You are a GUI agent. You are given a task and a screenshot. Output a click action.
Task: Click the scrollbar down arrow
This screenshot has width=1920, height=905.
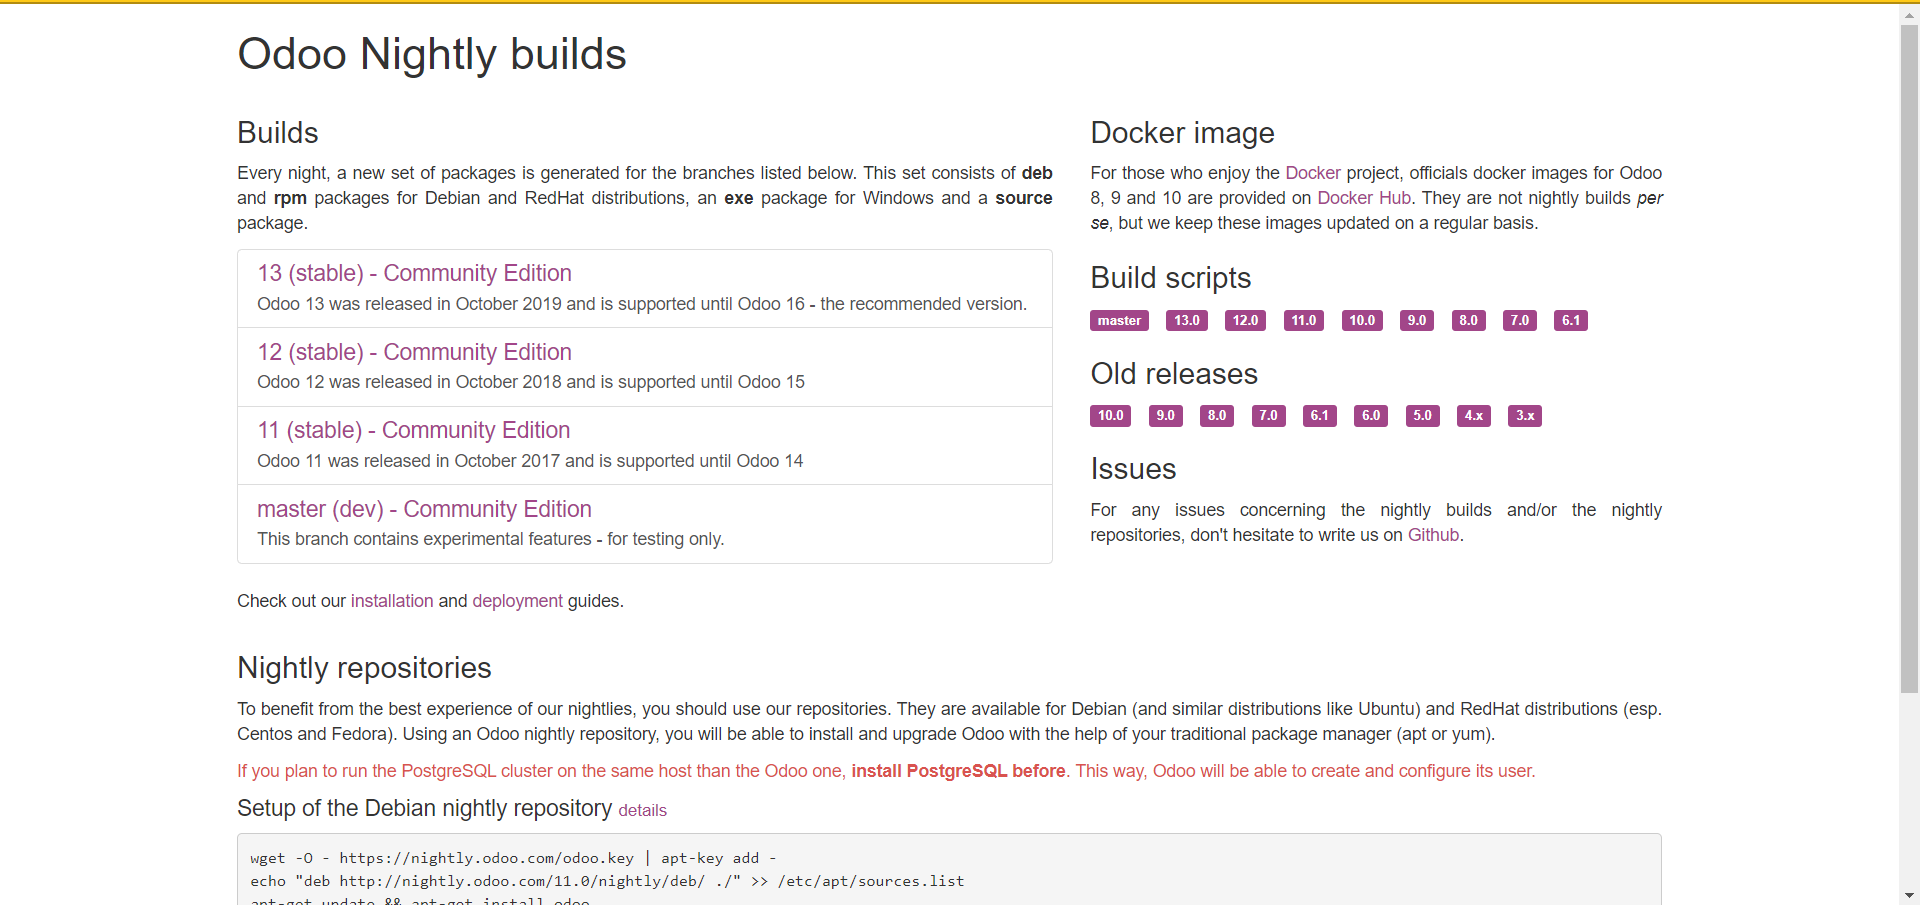click(1909, 896)
